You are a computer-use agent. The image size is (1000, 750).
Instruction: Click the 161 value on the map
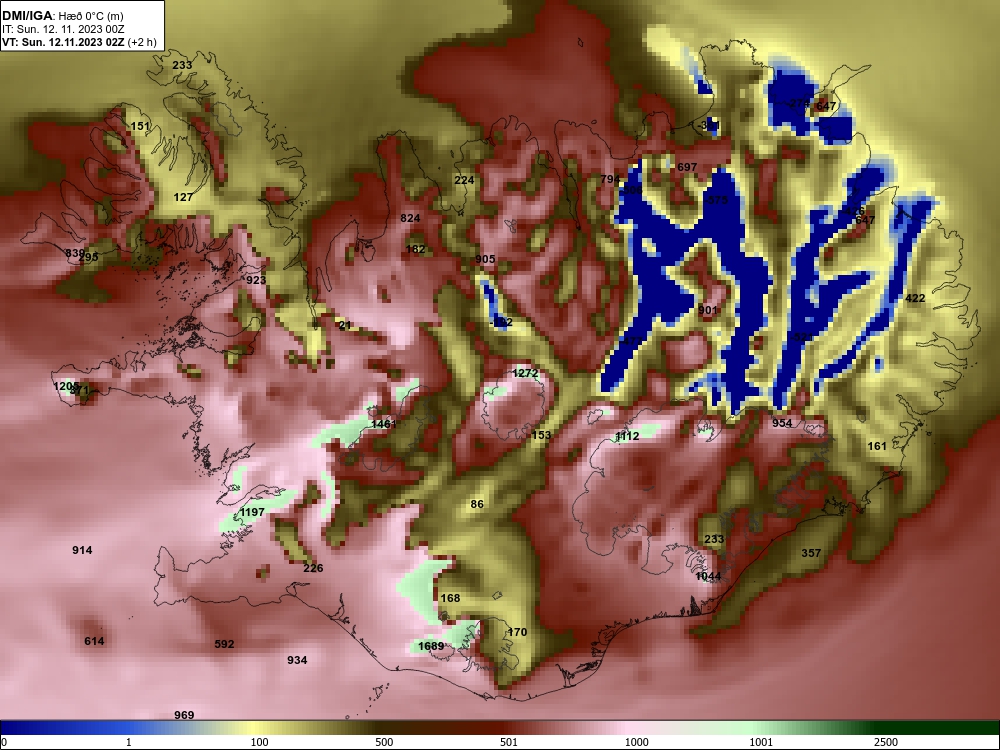pos(877,446)
